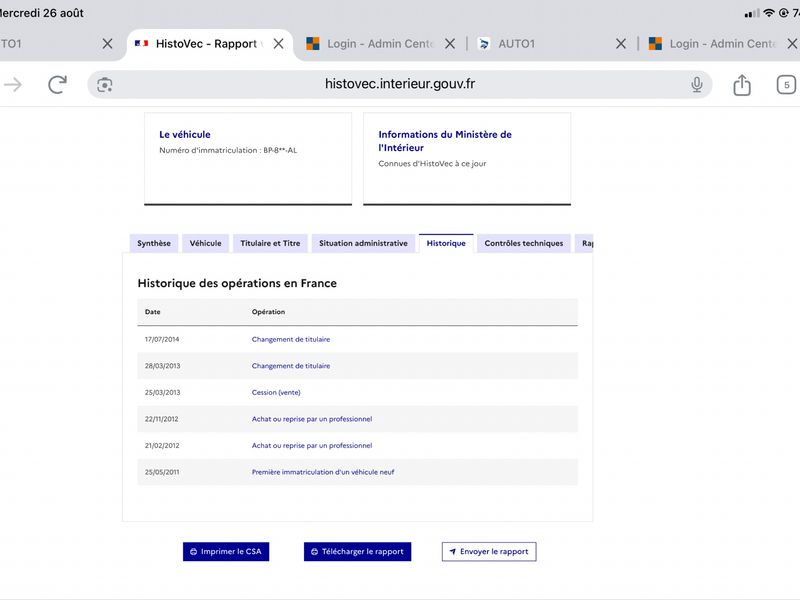Screen dimensions: 800x600
Task: Tap the microphone dictation icon
Action: (696, 84)
